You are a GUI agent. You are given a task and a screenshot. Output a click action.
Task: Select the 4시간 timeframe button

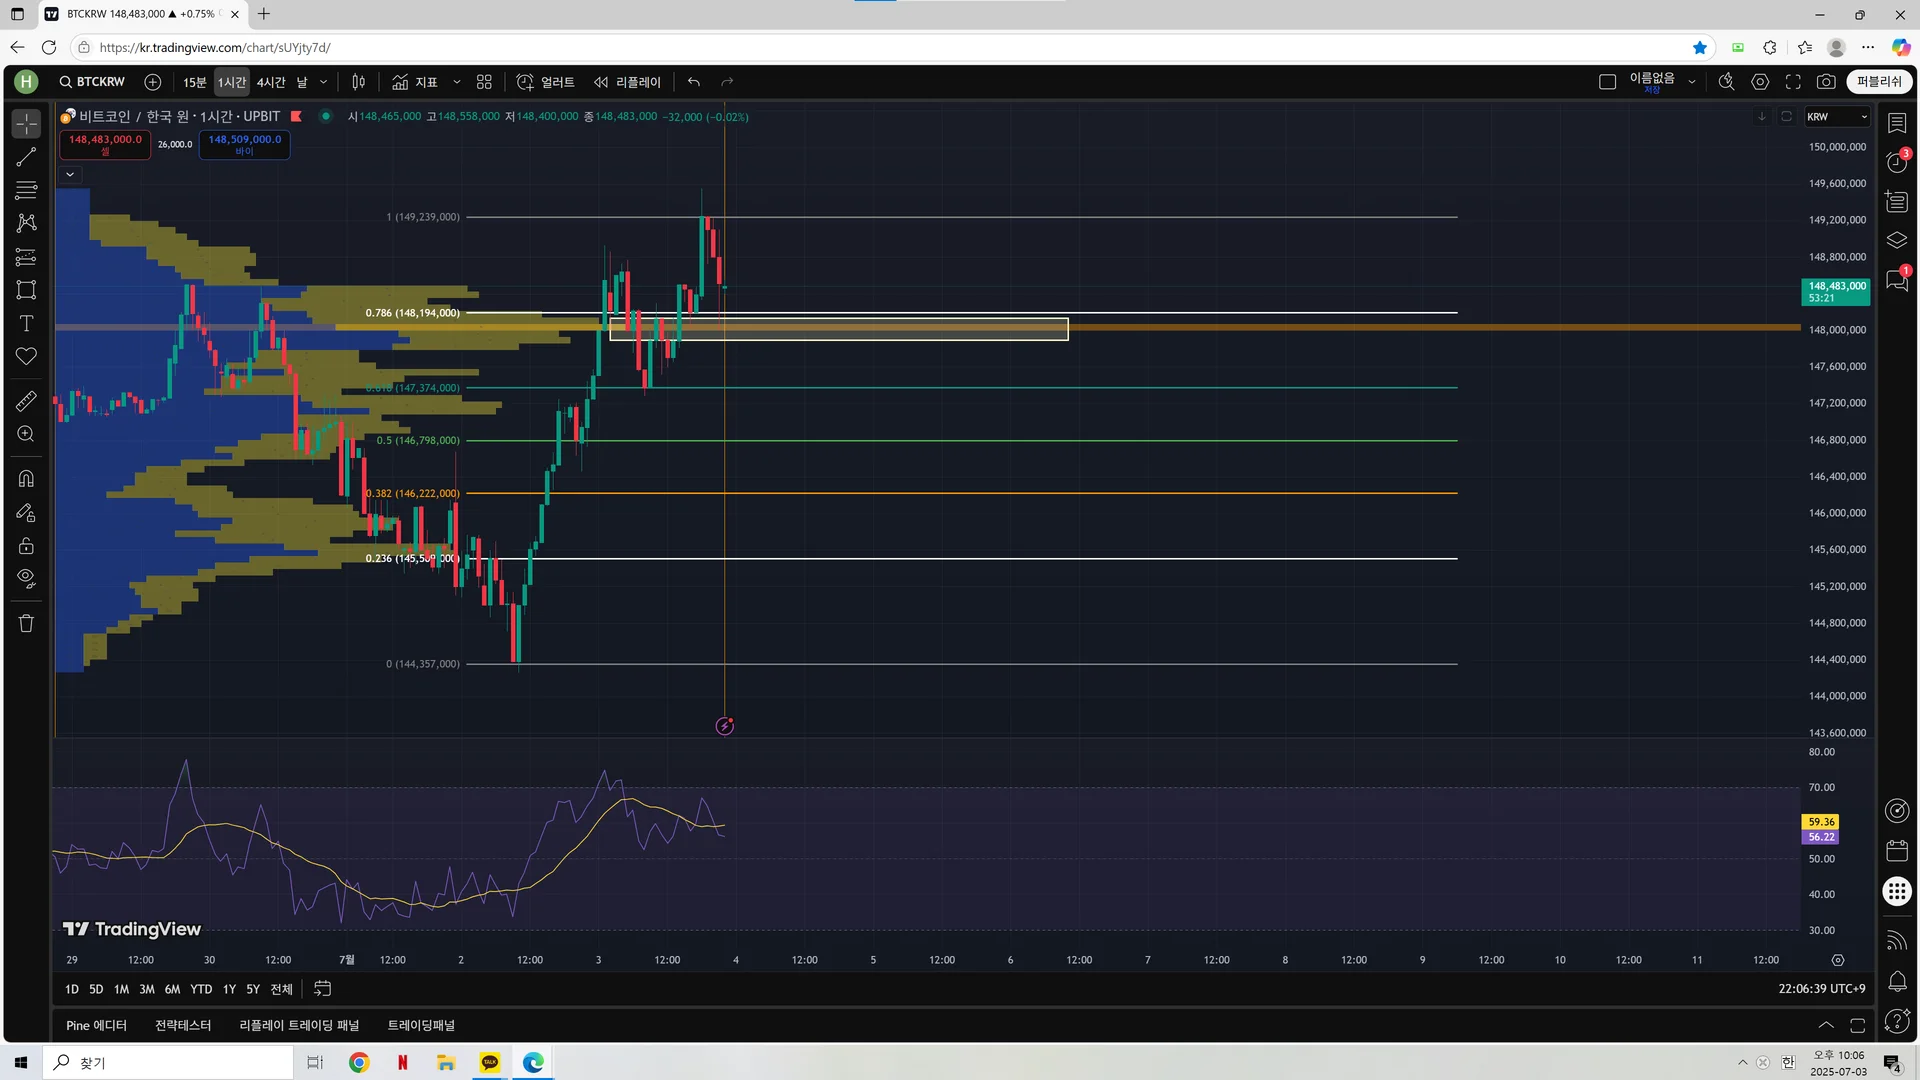(271, 82)
